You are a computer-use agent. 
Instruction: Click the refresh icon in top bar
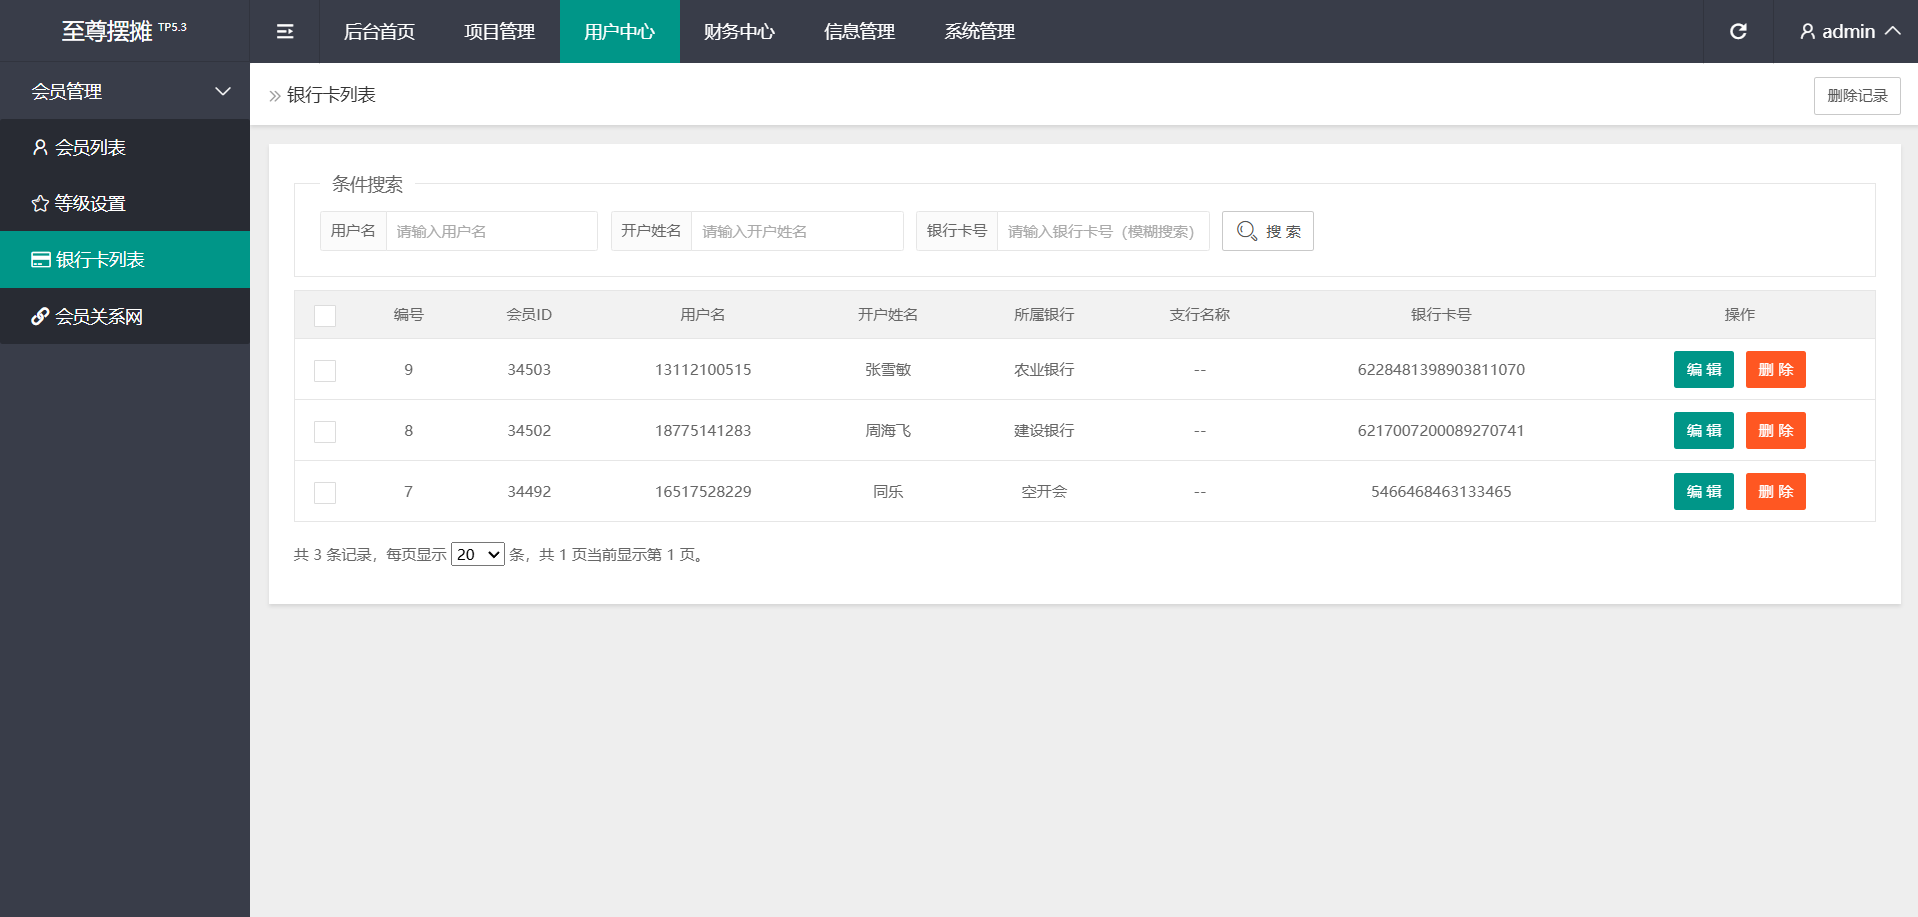click(1738, 32)
